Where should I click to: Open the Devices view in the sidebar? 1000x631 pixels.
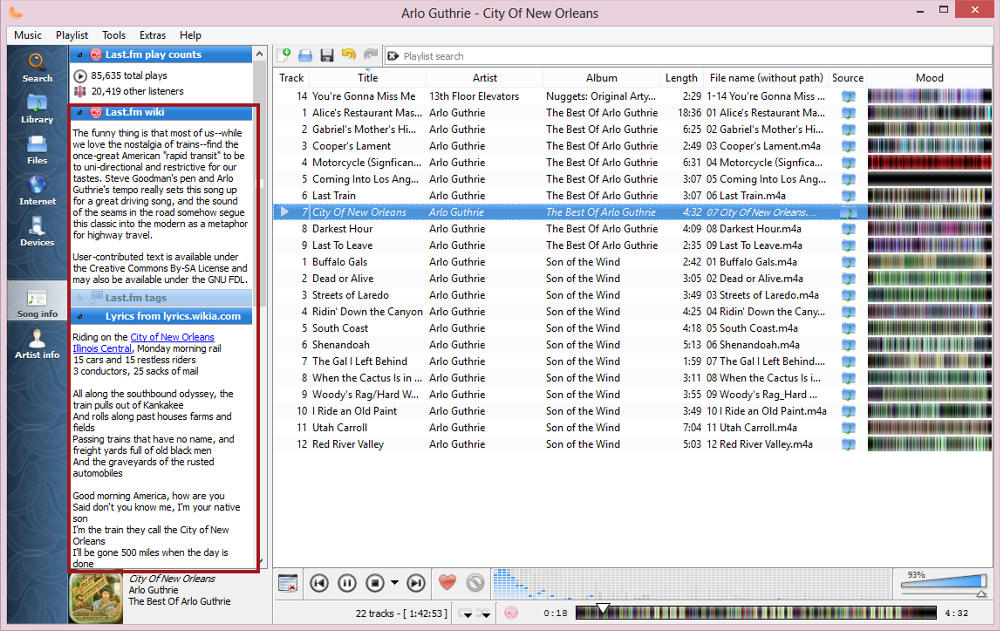click(37, 232)
